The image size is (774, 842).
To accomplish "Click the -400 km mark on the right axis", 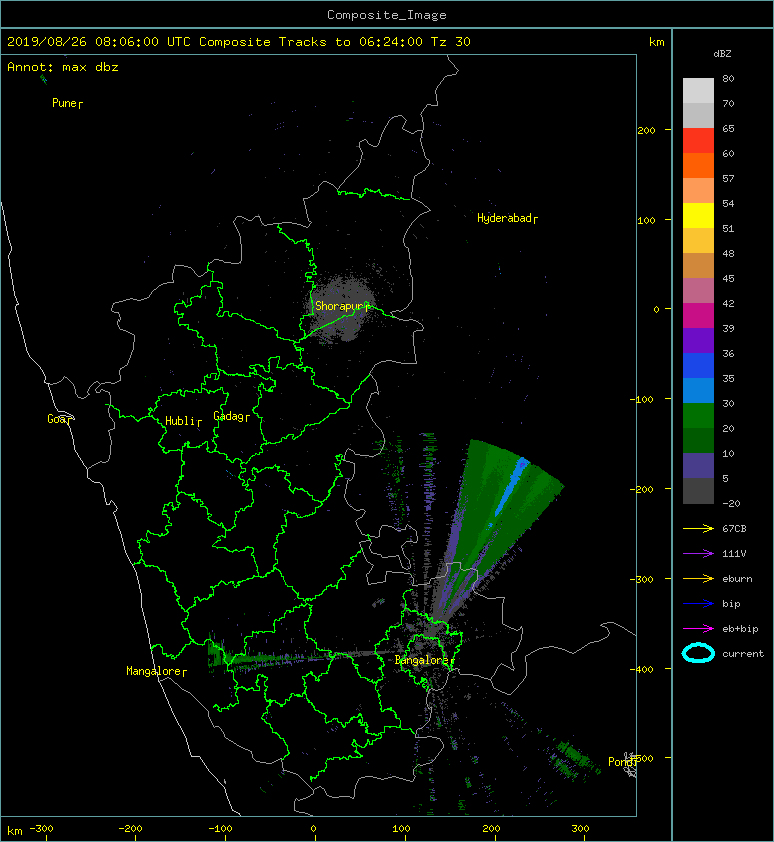I will 642,669.
